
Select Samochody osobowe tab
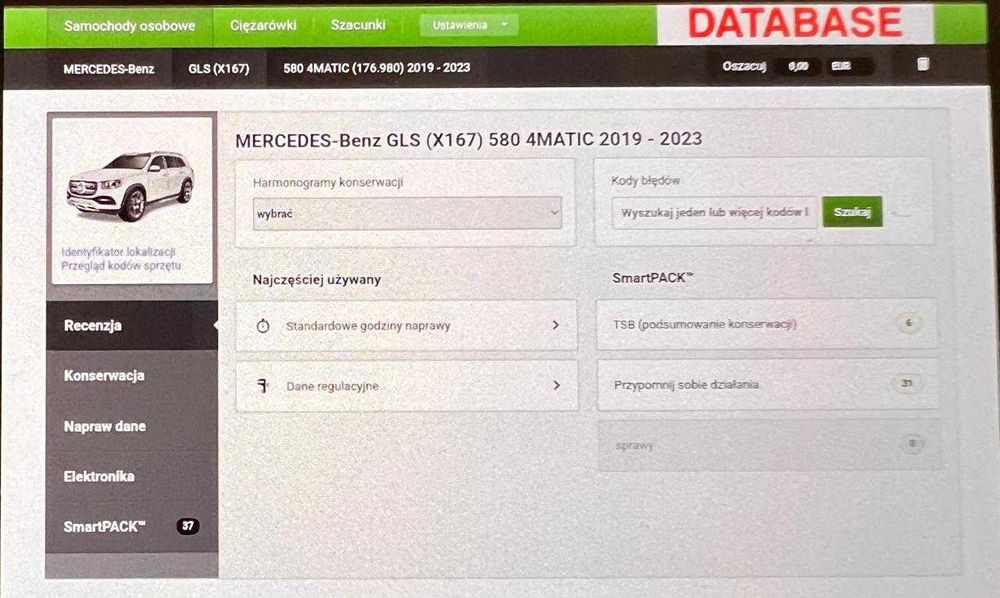click(x=129, y=26)
